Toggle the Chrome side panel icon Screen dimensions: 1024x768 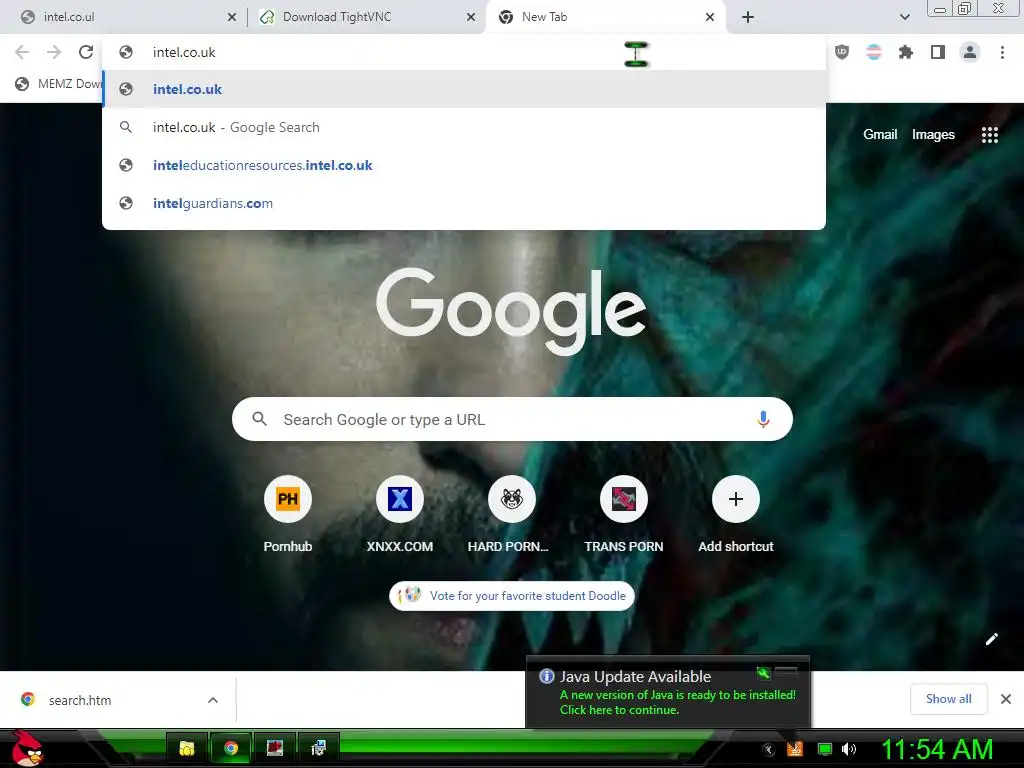point(938,52)
